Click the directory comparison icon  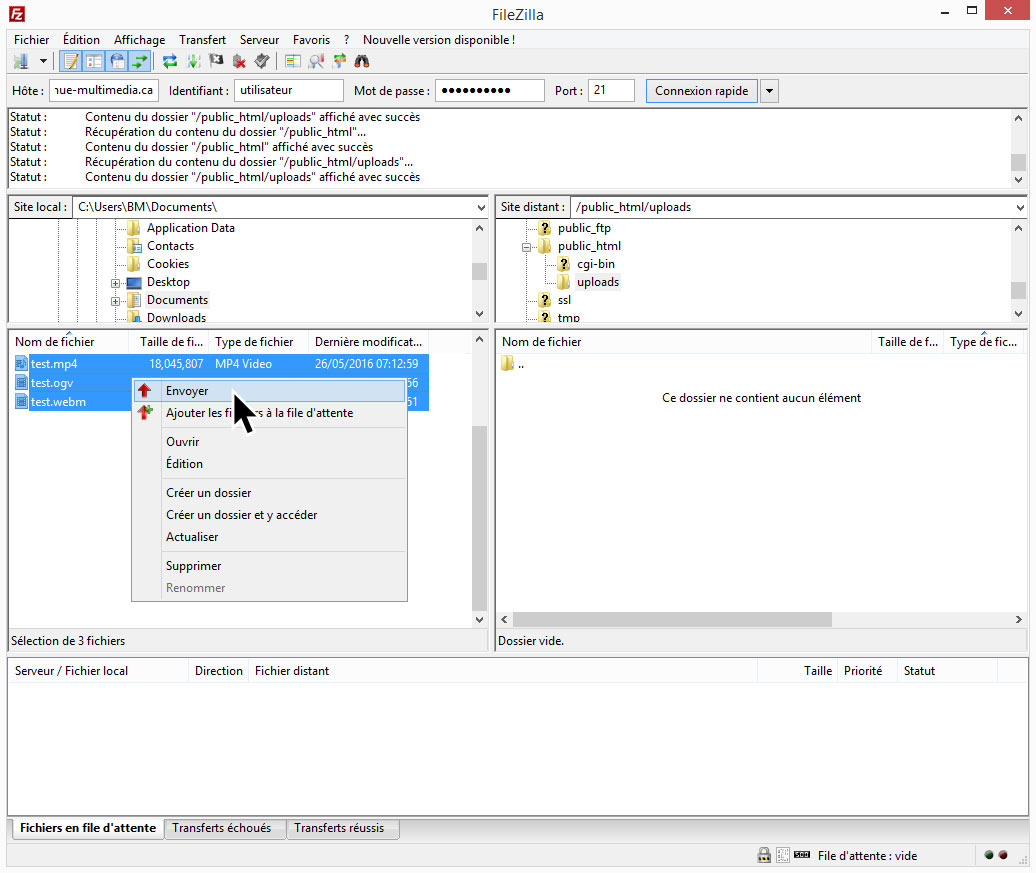coord(316,62)
